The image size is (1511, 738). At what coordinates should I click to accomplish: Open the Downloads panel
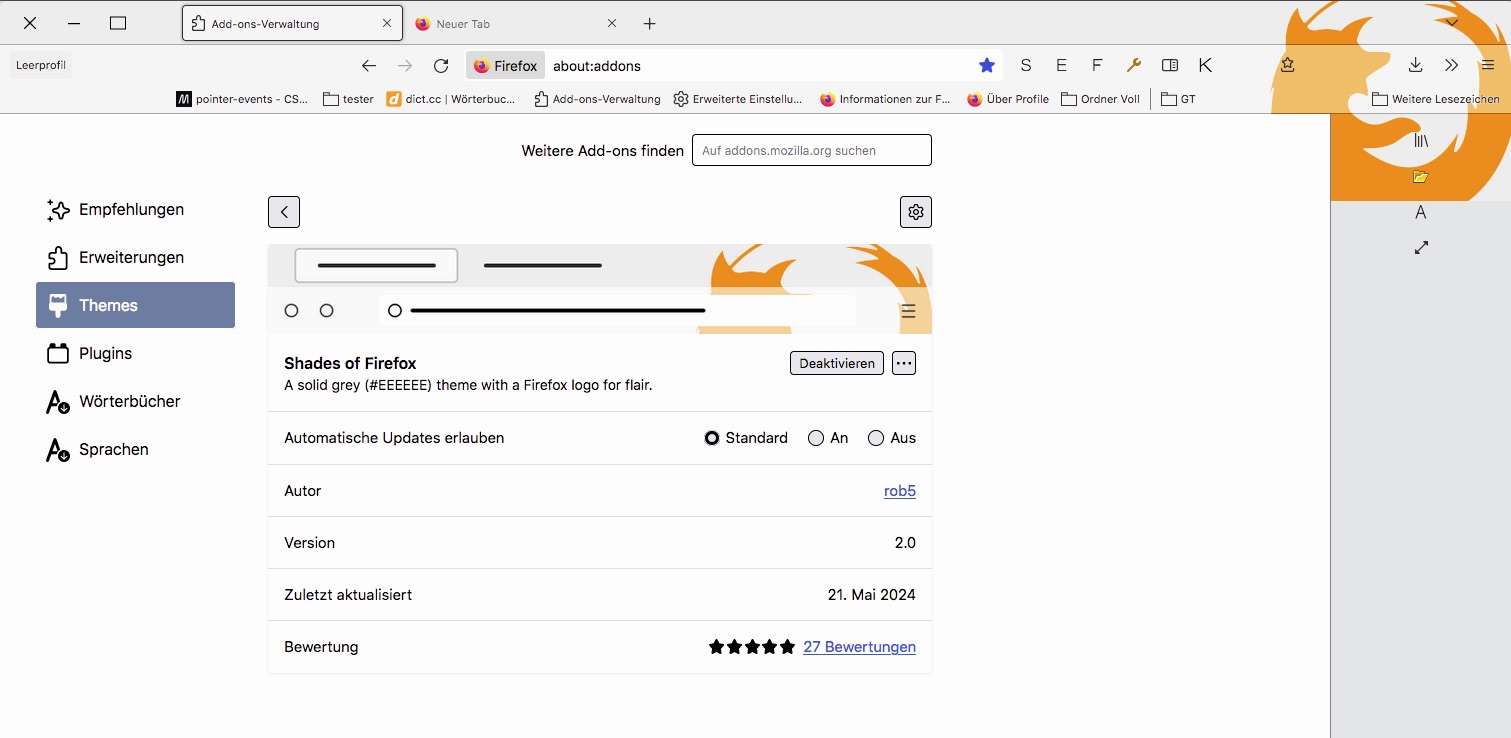[x=1415, y=66]
